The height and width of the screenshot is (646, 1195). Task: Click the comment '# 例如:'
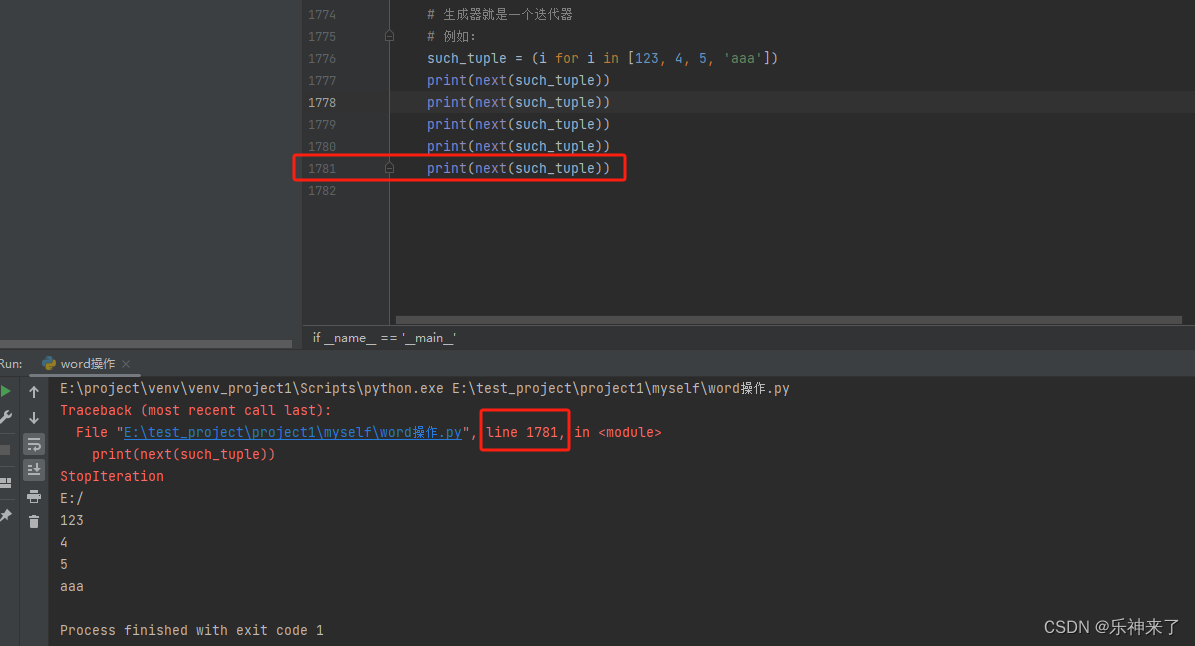click(451, 37)
